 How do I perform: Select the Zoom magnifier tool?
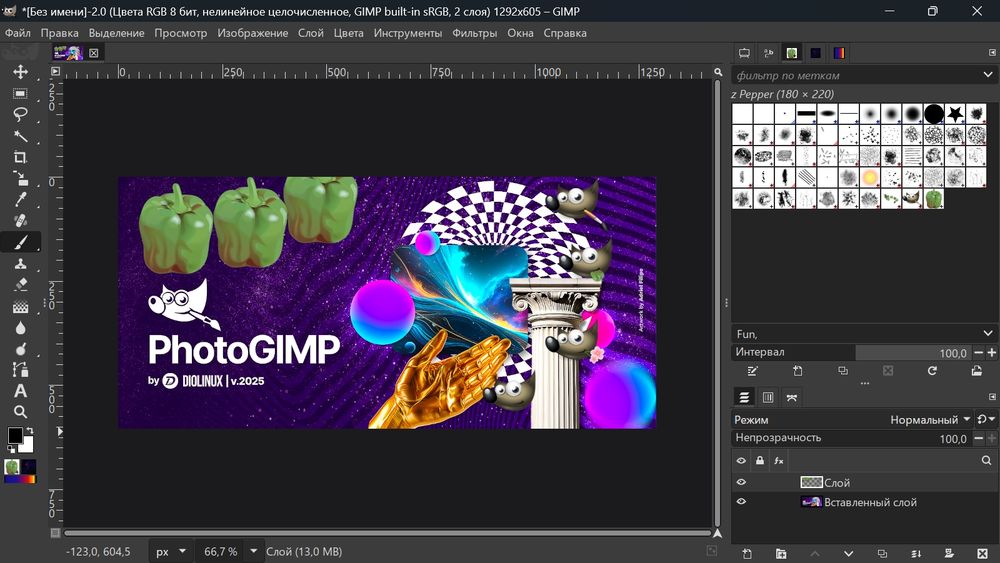(20, 412)
